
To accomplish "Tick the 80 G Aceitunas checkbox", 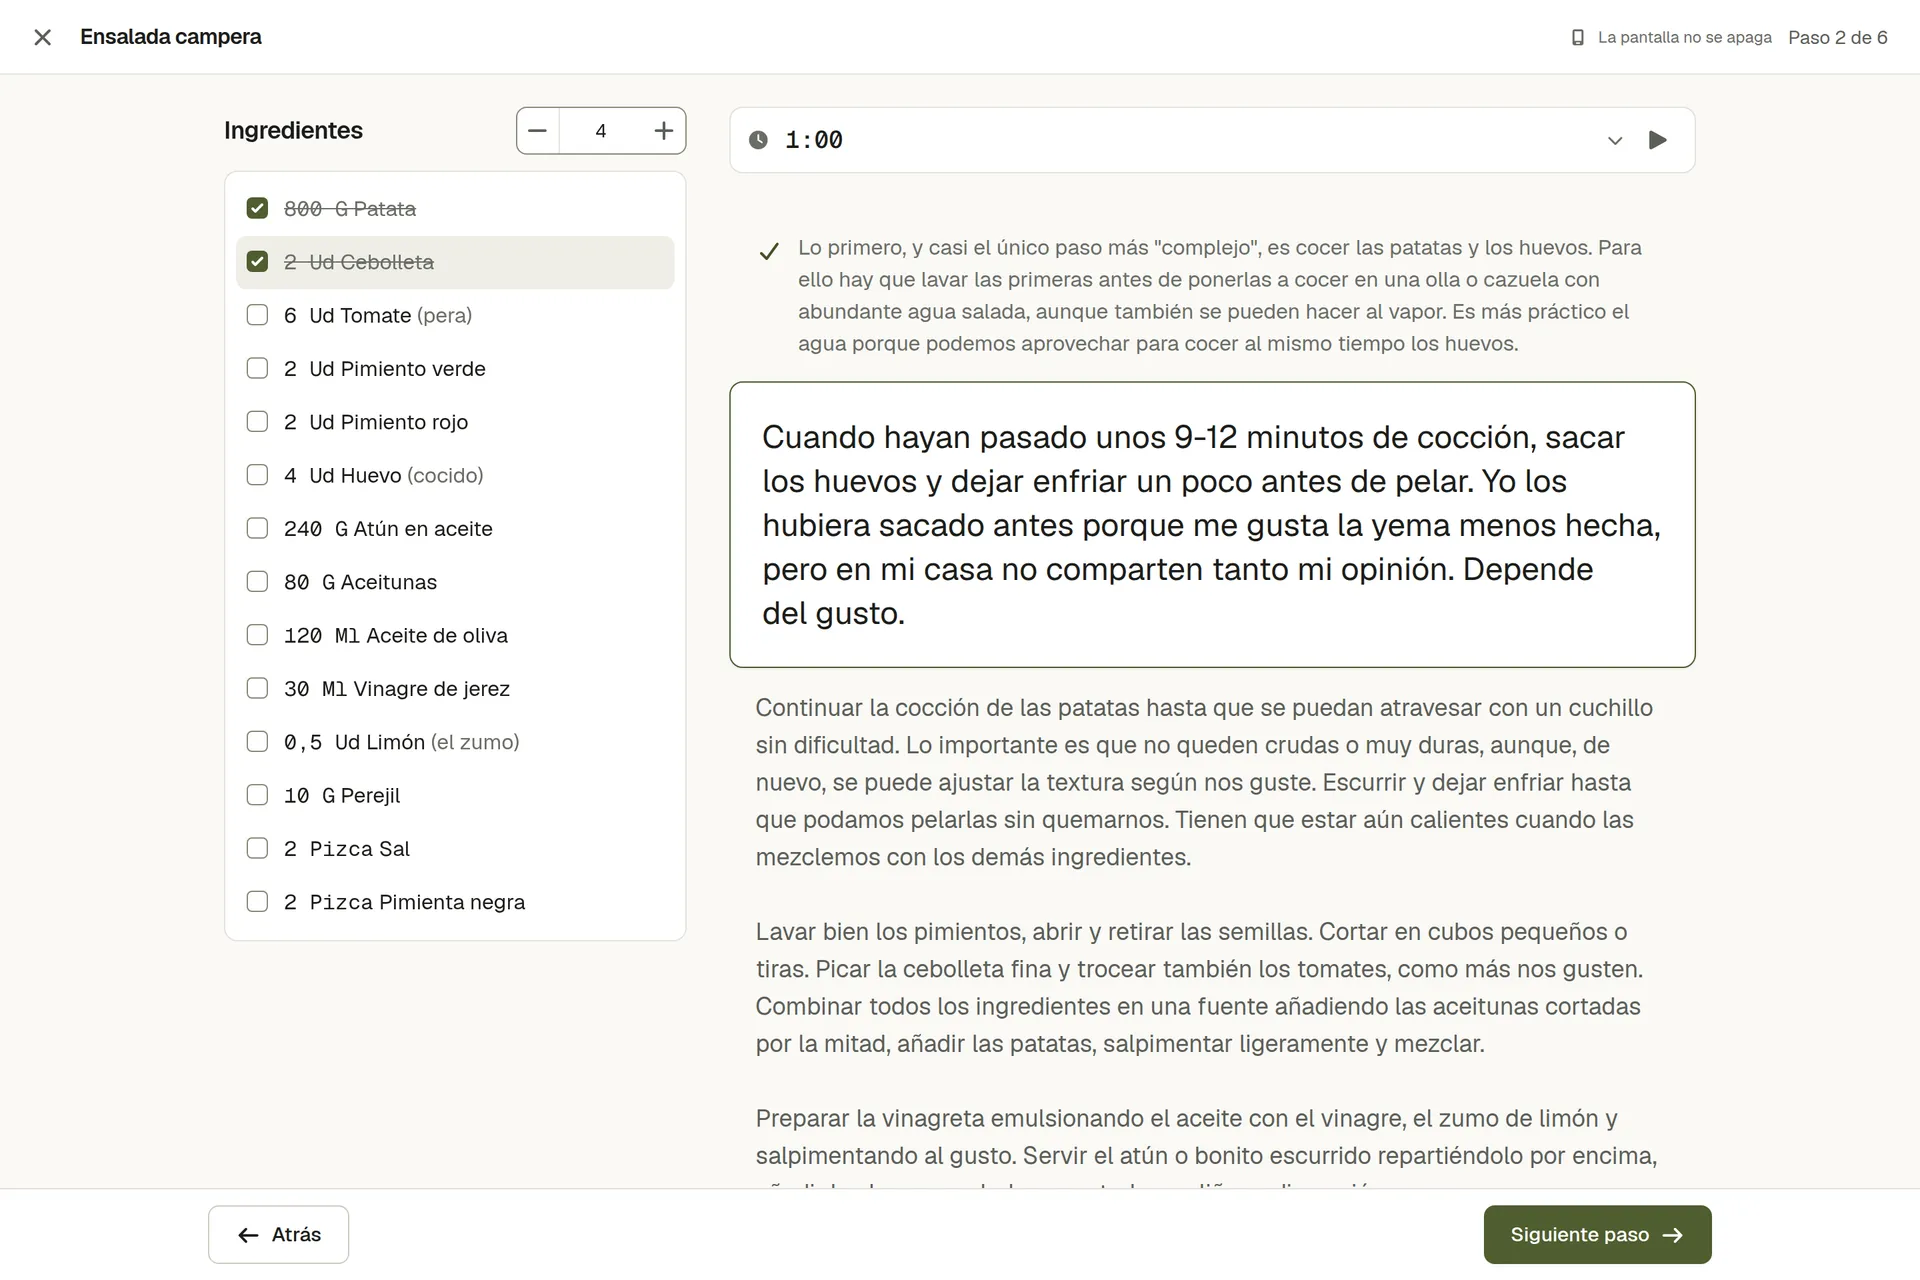I will [257, 581].
